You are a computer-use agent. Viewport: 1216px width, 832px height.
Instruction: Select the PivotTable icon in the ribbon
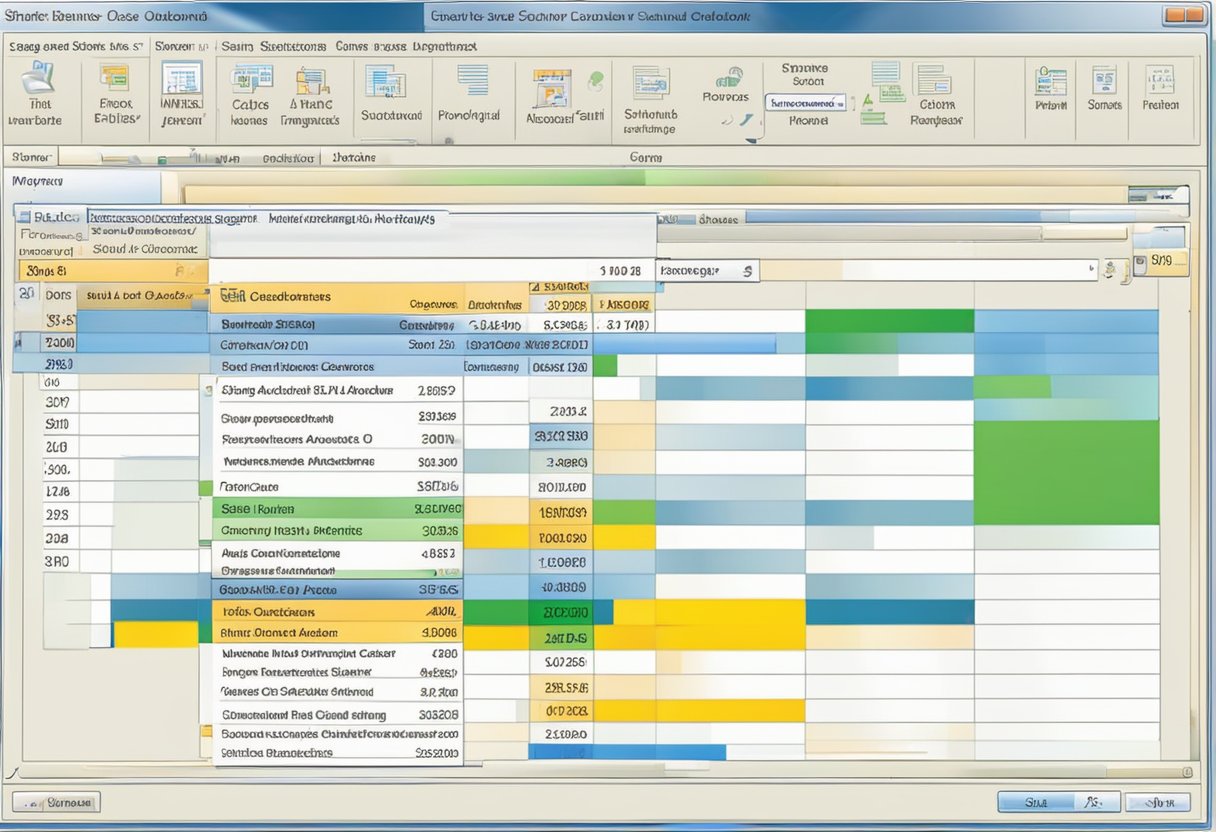[40, 85]
